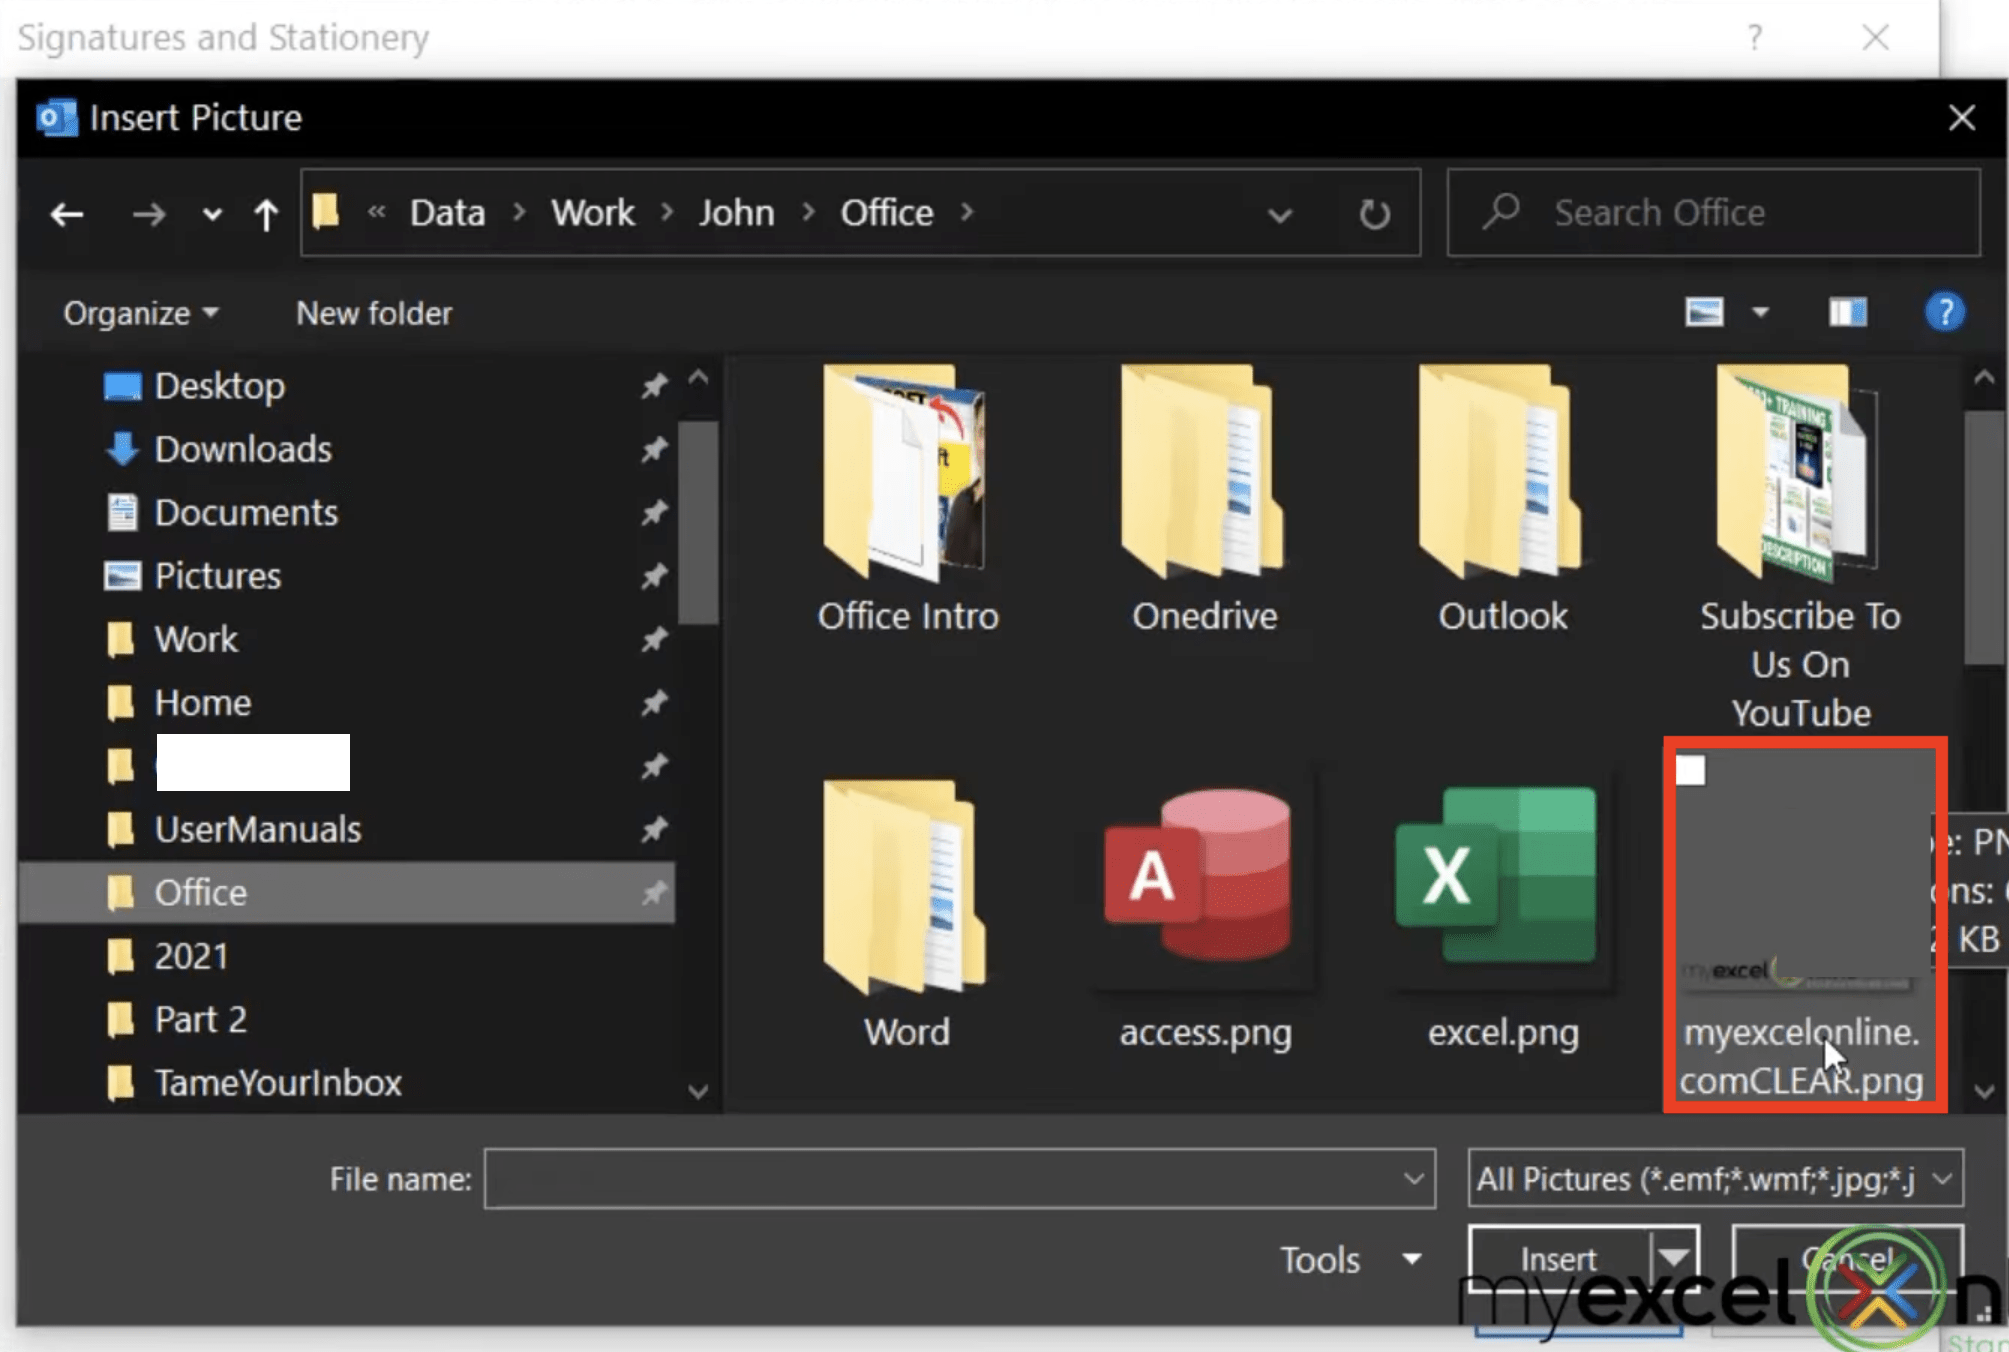Expand chevron after Data in breadcrumb
The image size is (2009, 1352).
519,212
